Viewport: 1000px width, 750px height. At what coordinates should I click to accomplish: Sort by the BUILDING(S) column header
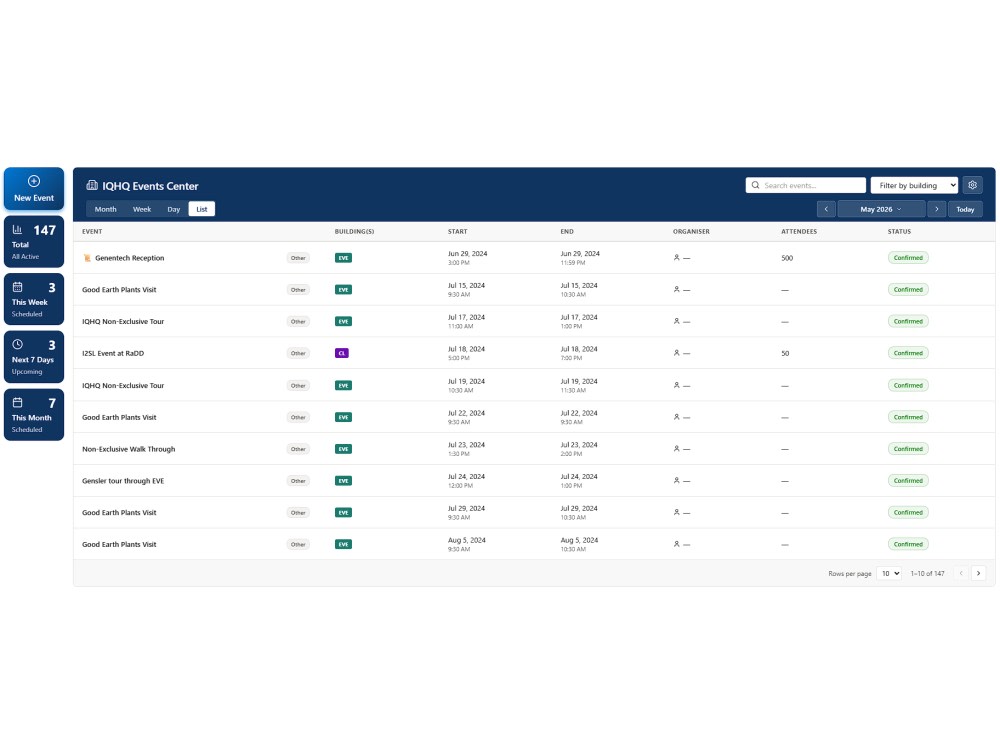[354, 232]
